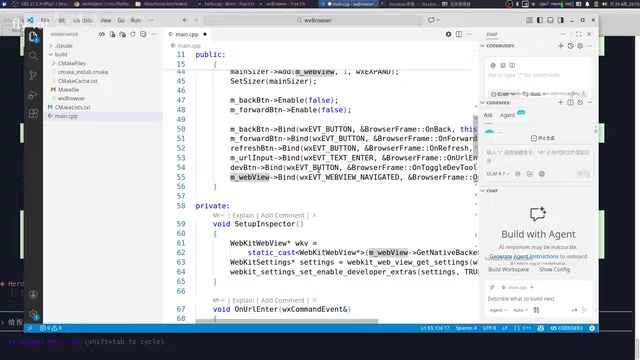Click the Show Config button
The height and width of the screenshot is (360, 640).
click(x=554, y=269)
